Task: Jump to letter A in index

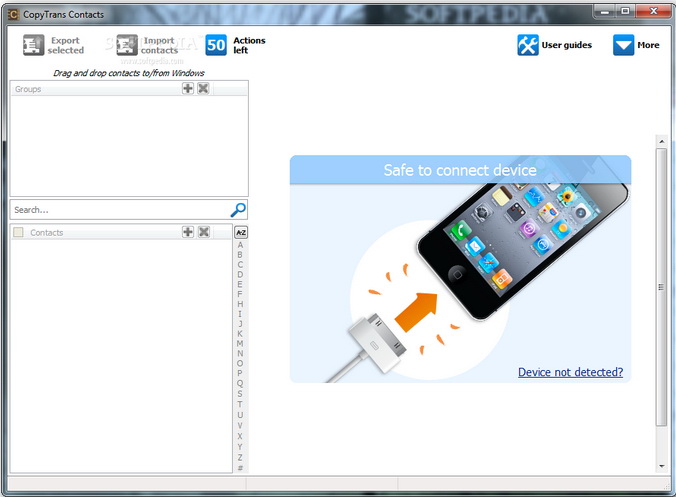Action: coord(240,245)
